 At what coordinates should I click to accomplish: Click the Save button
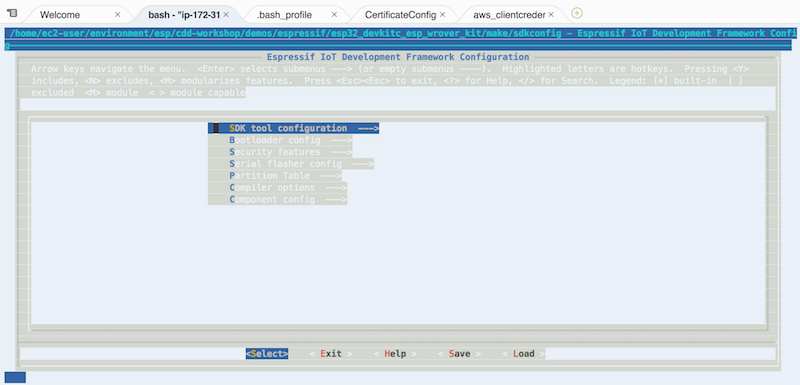(460, 353)
